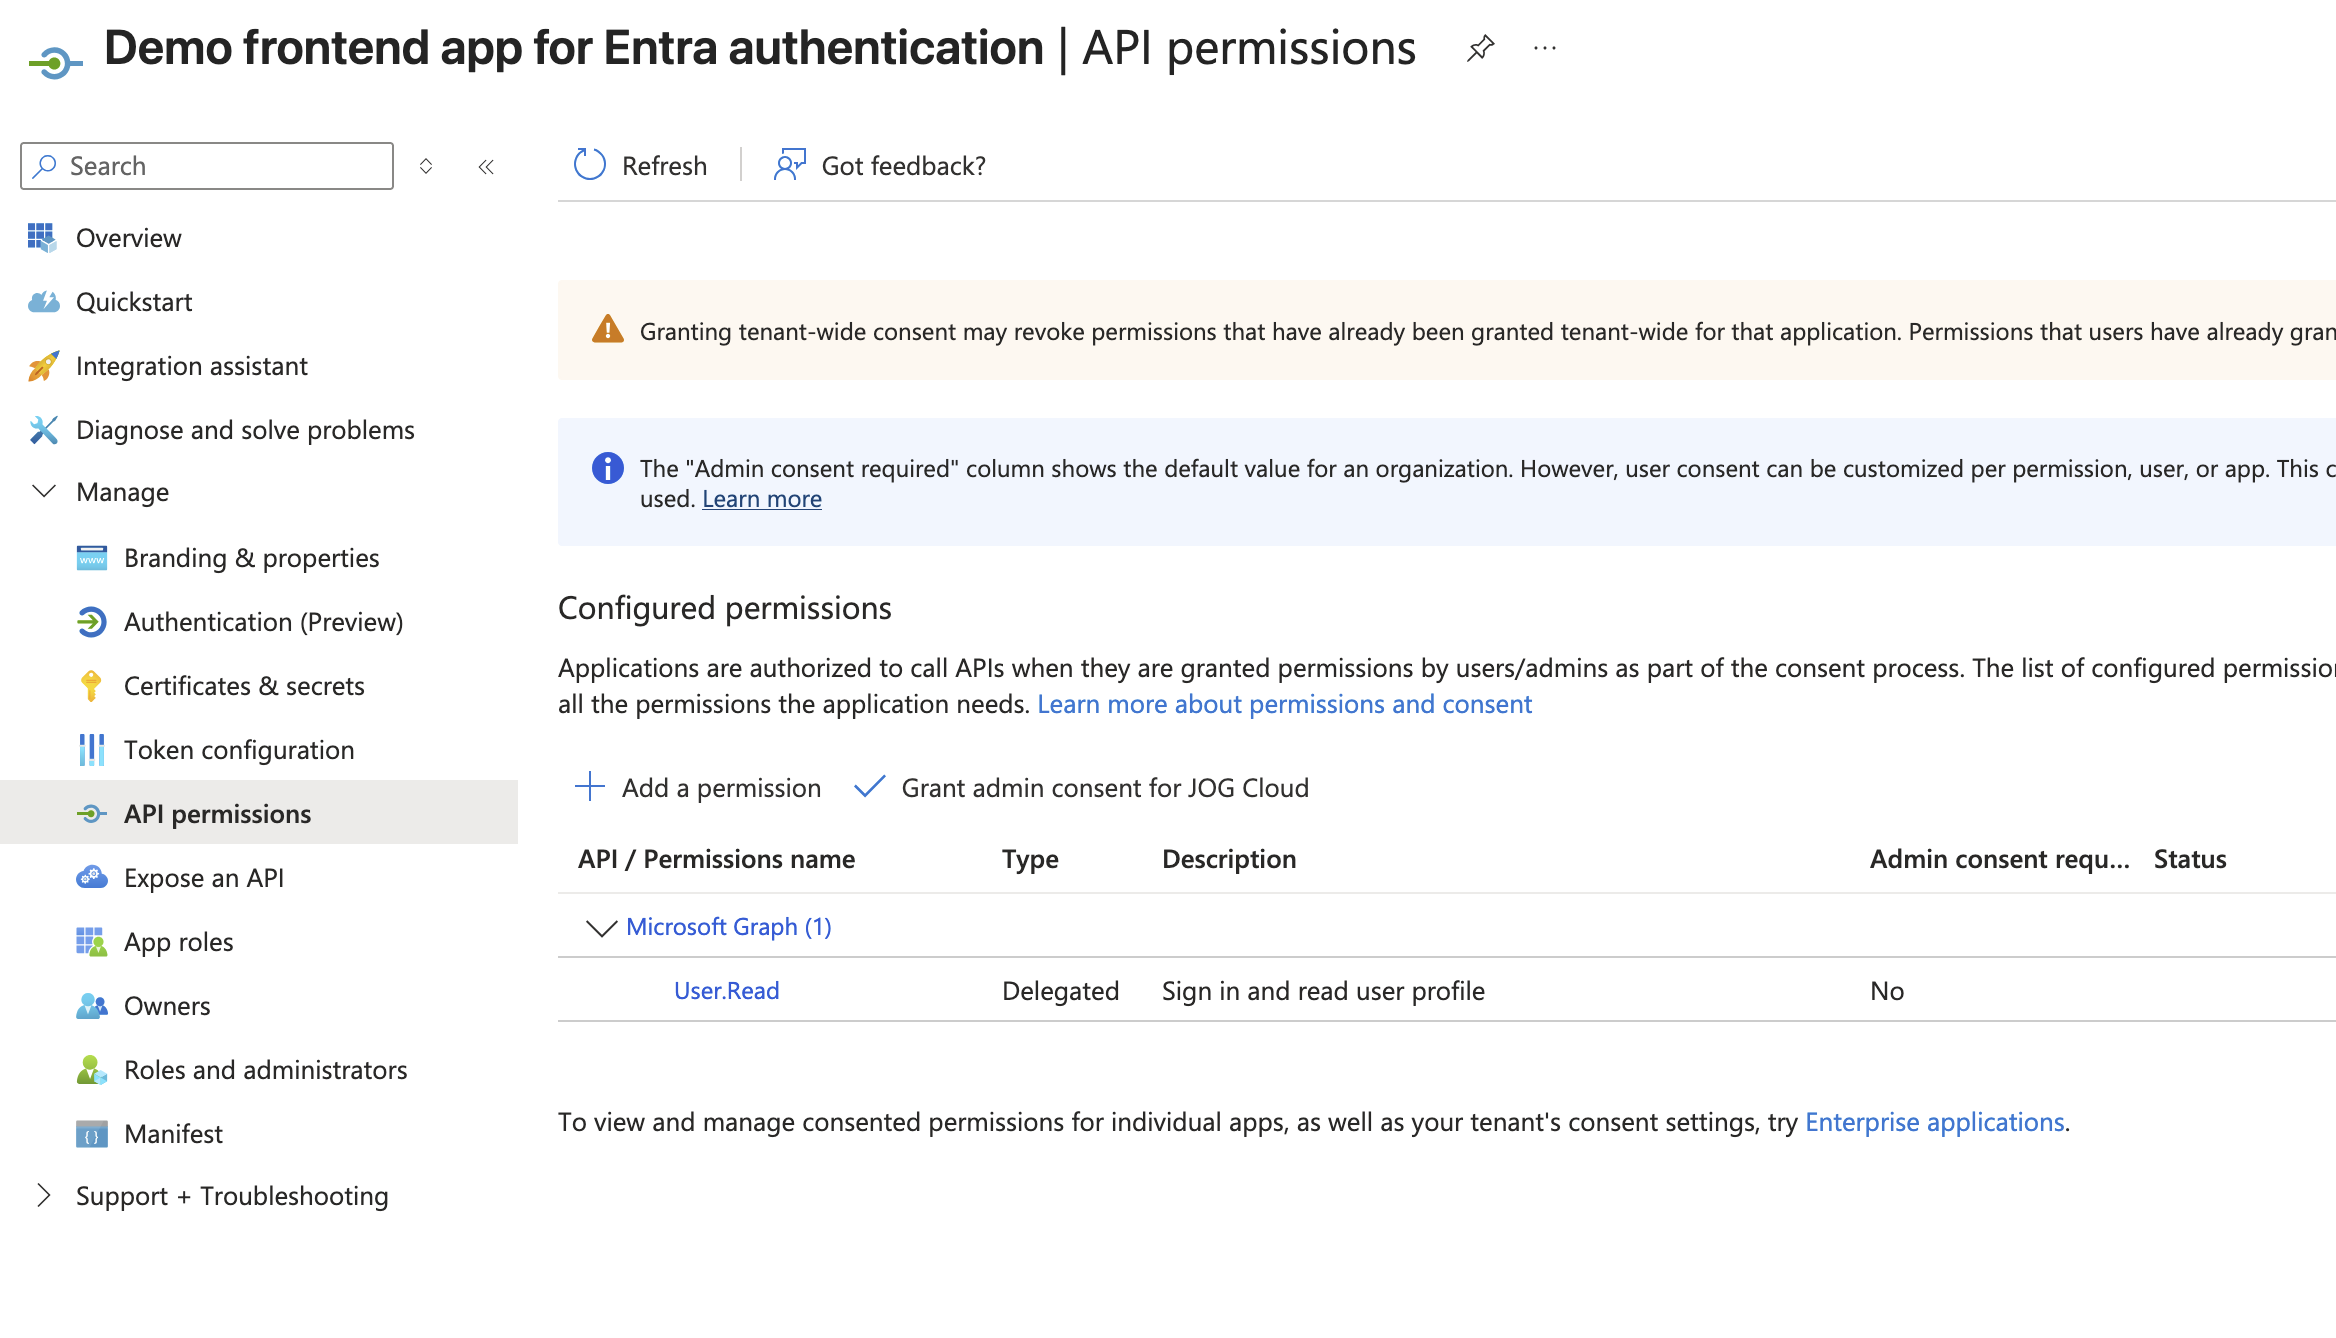Collapse the sidebar with double chevron

(x=486, y=167)
